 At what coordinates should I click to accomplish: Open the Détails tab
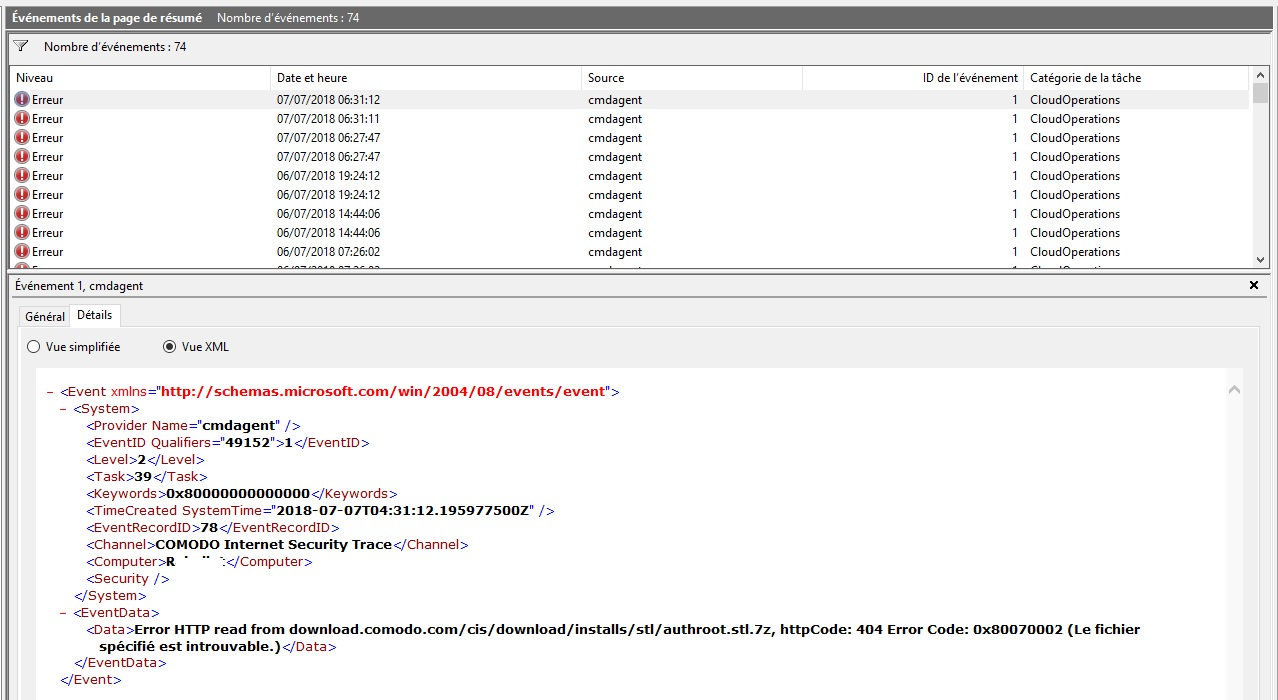tap(95, 315)
